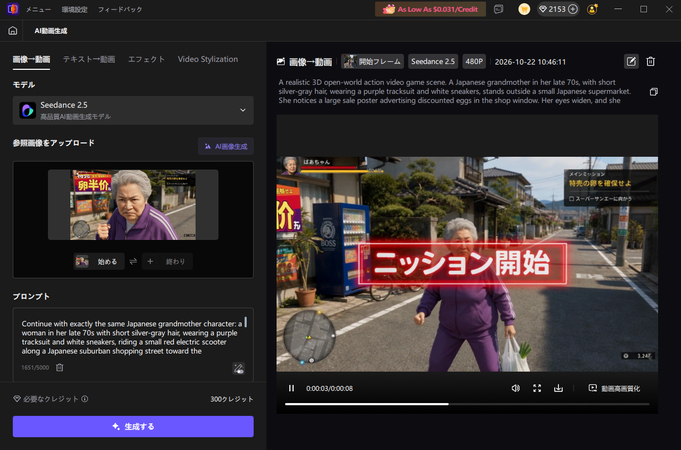Open 環境設定 settings menu
The width and height of the screenshot is (681, 450).
74,9
